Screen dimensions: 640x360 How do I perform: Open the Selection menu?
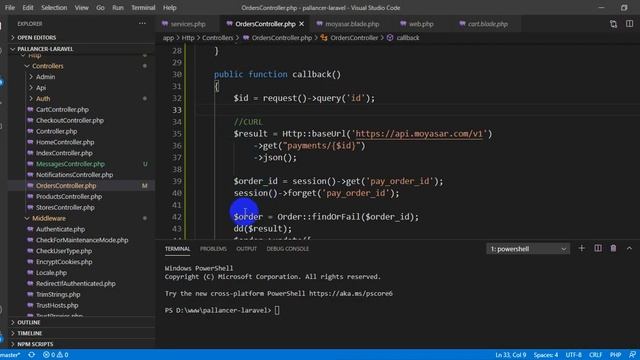[x=54, y=8]
